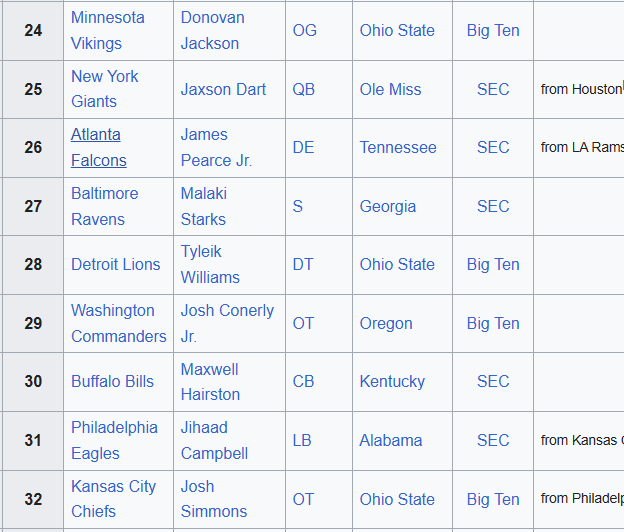Open the Ole Miss college link
Screen dimensions: 624x532
[390, 89]
